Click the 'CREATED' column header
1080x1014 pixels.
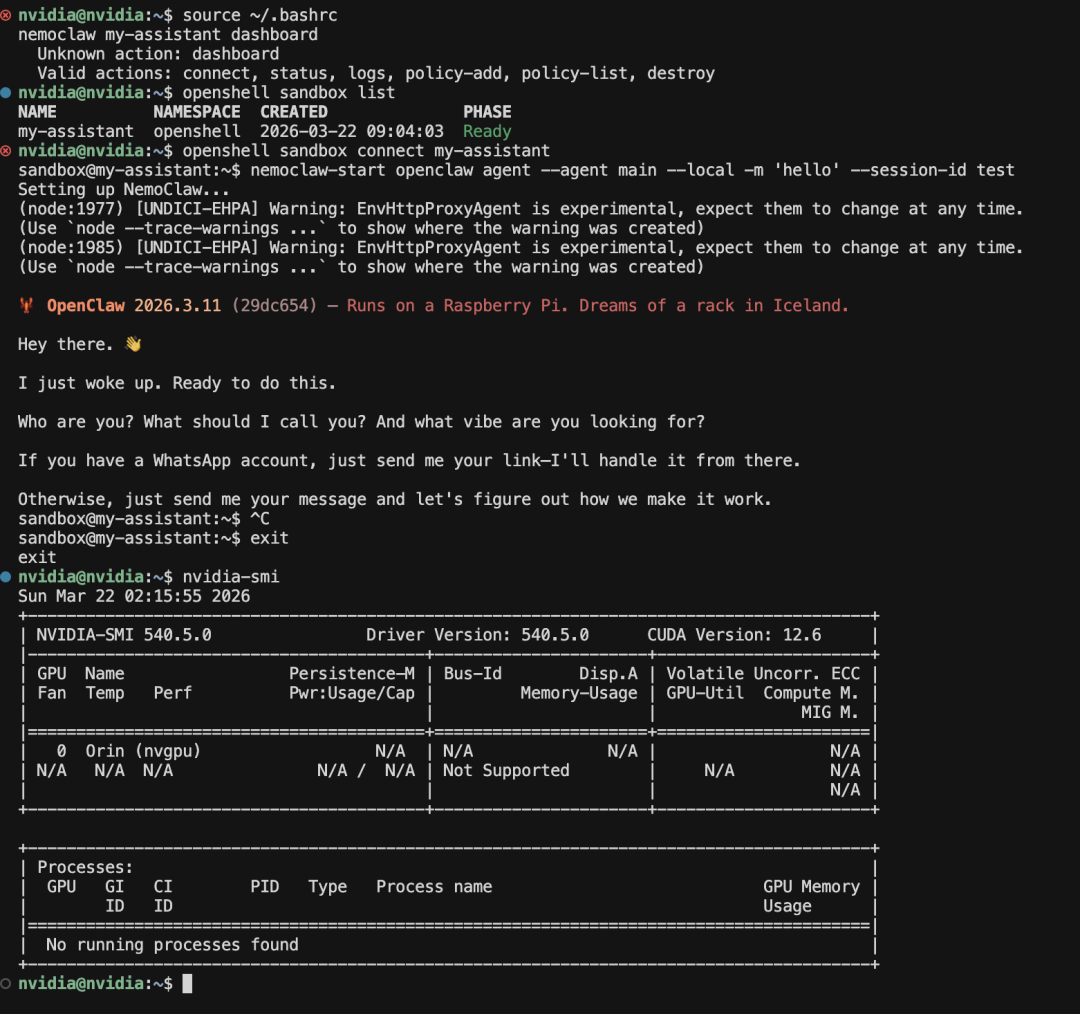coord(294,112)
